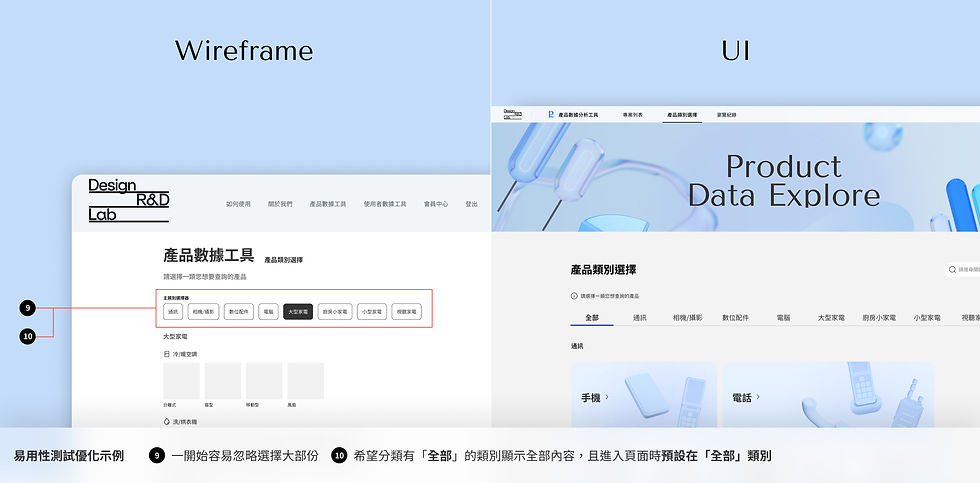Click the Design R&D Lab logo in wireframe
980x483 pixels.
129,200
